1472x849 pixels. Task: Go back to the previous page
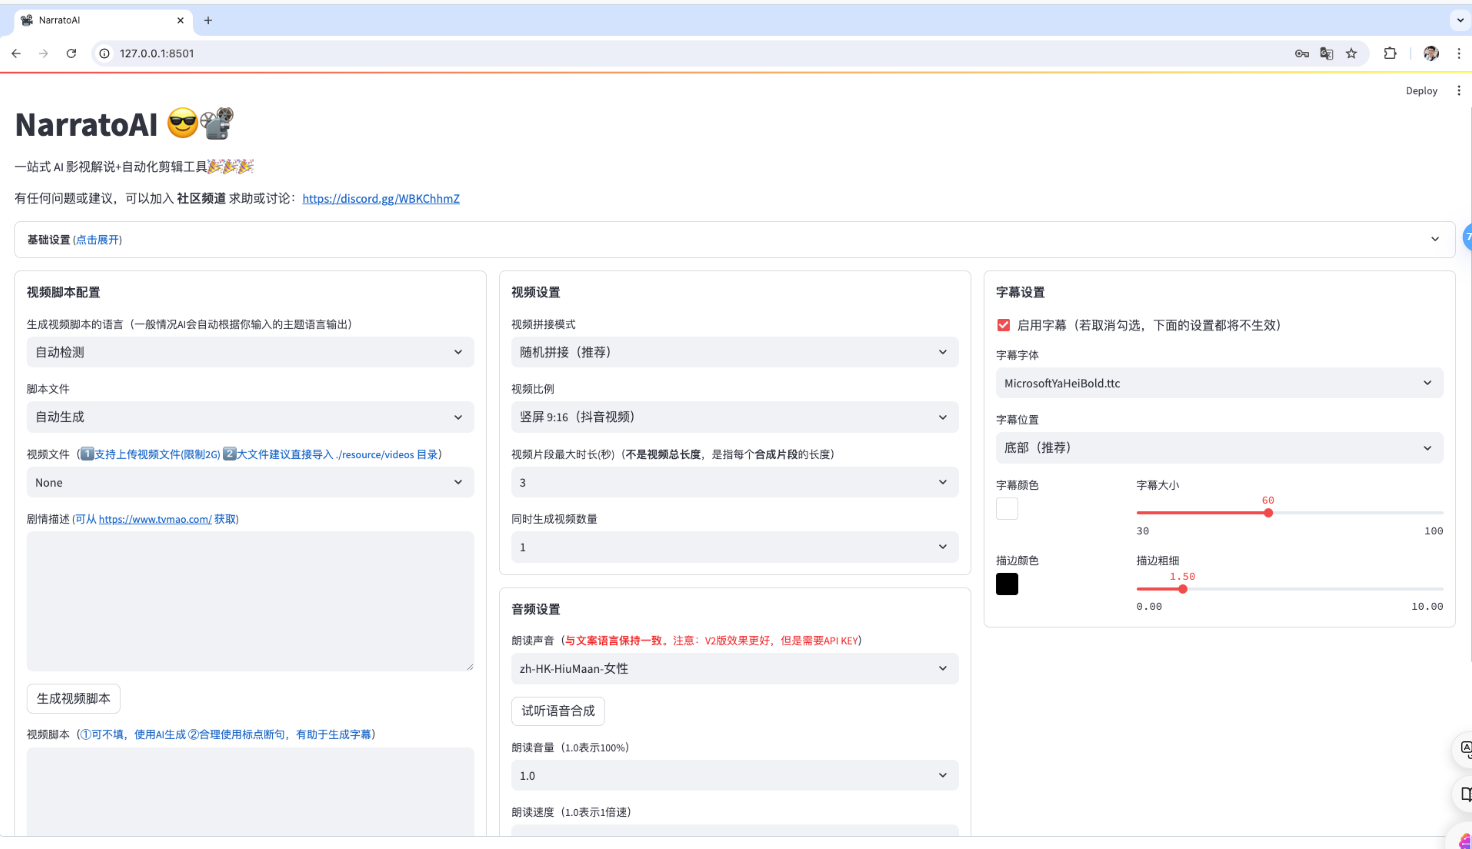(16, 54)
